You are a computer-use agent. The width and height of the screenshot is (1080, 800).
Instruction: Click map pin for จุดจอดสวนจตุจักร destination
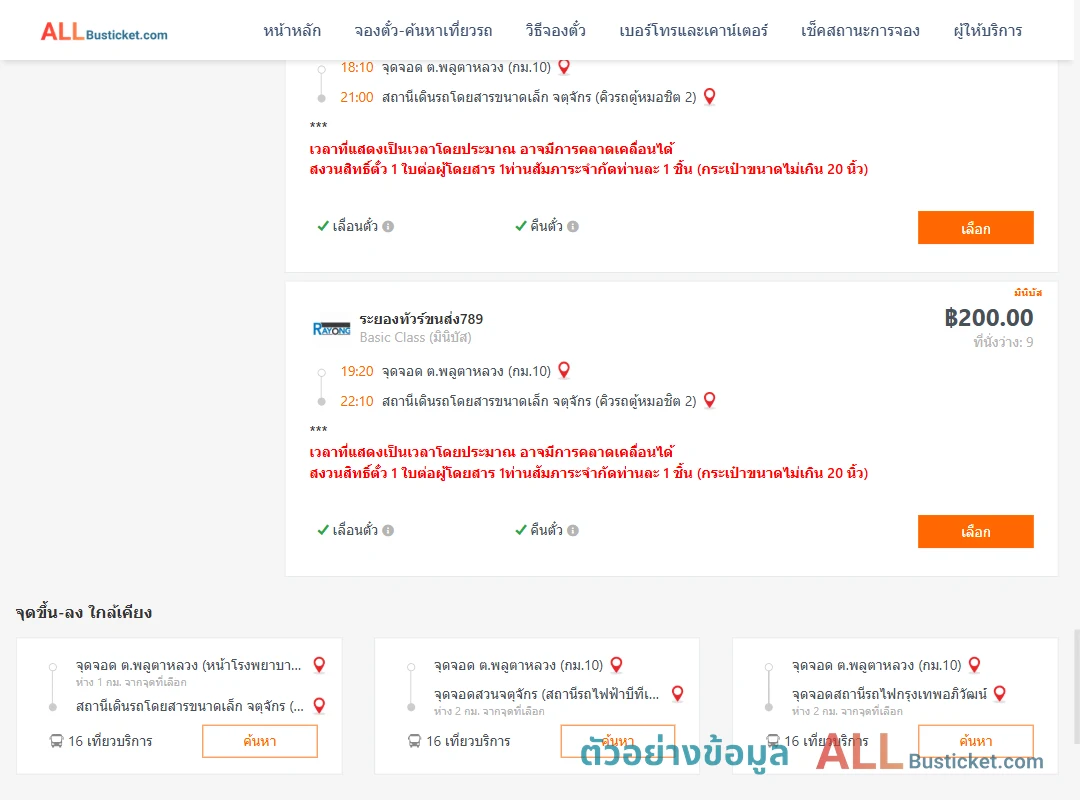pos(678,694)
